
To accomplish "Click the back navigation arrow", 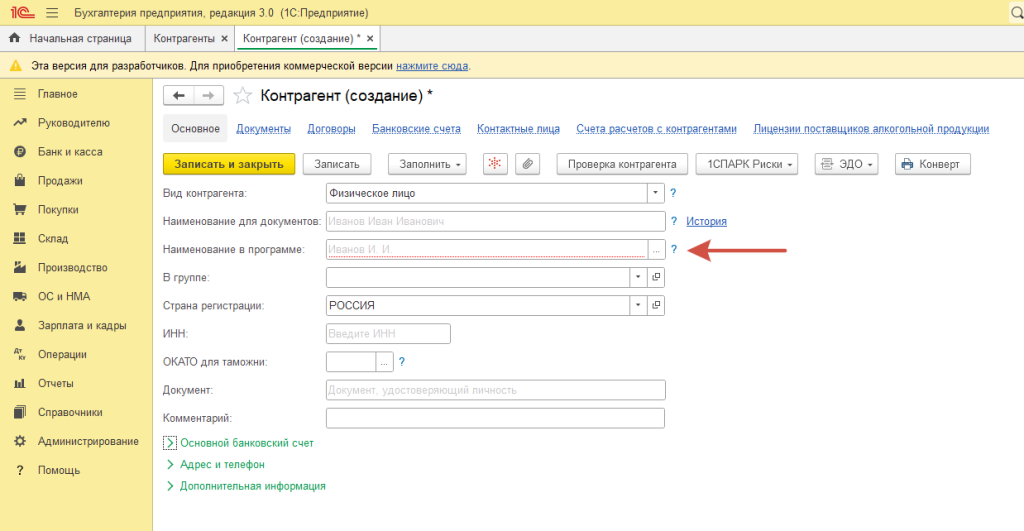I will (179, 95).
